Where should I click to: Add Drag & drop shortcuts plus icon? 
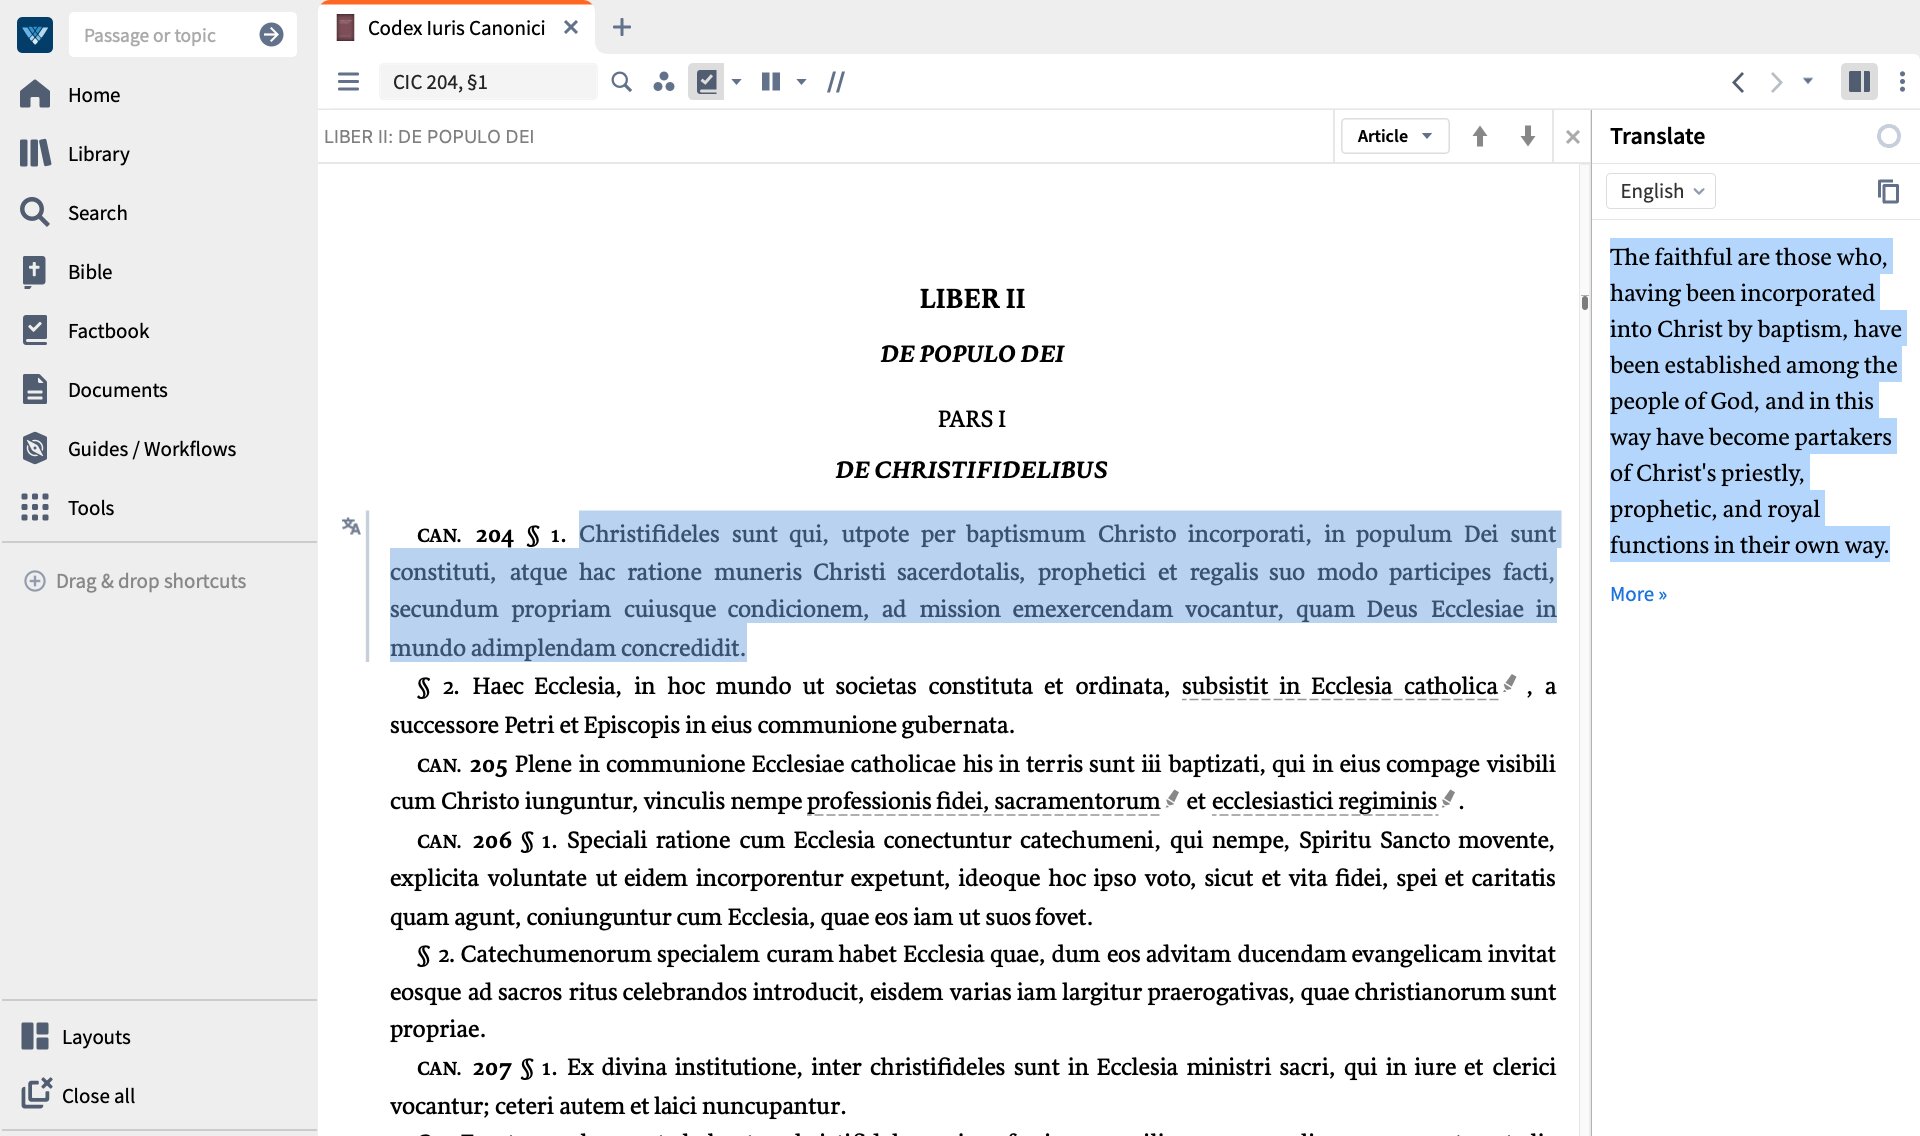click(34, 581)
